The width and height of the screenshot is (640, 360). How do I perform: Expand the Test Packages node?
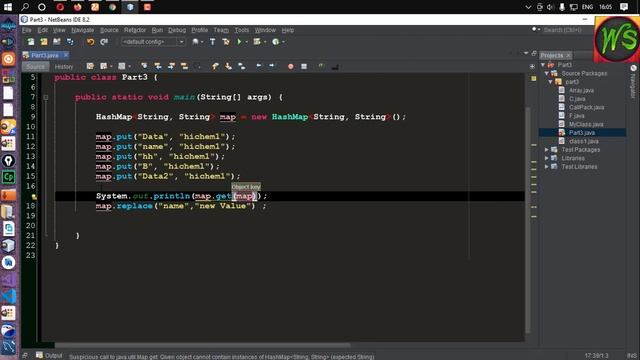pyautogui.click(x=547, y=150)
